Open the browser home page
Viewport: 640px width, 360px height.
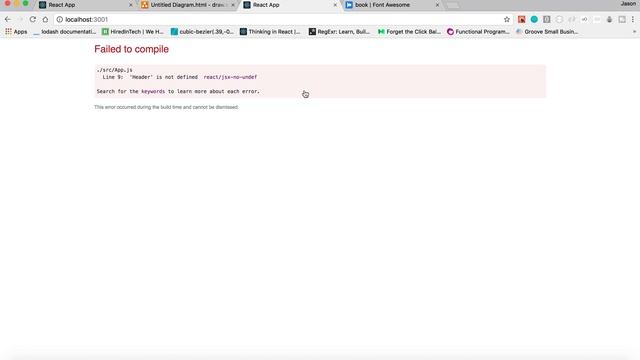45,19
